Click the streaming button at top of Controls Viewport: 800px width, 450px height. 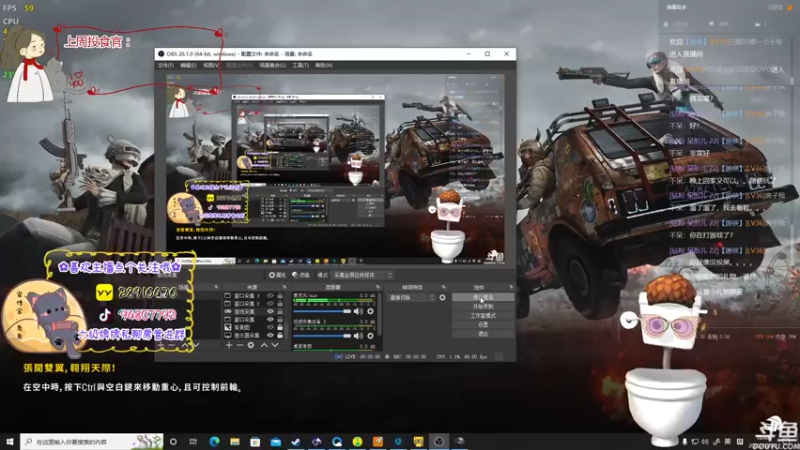483,297
